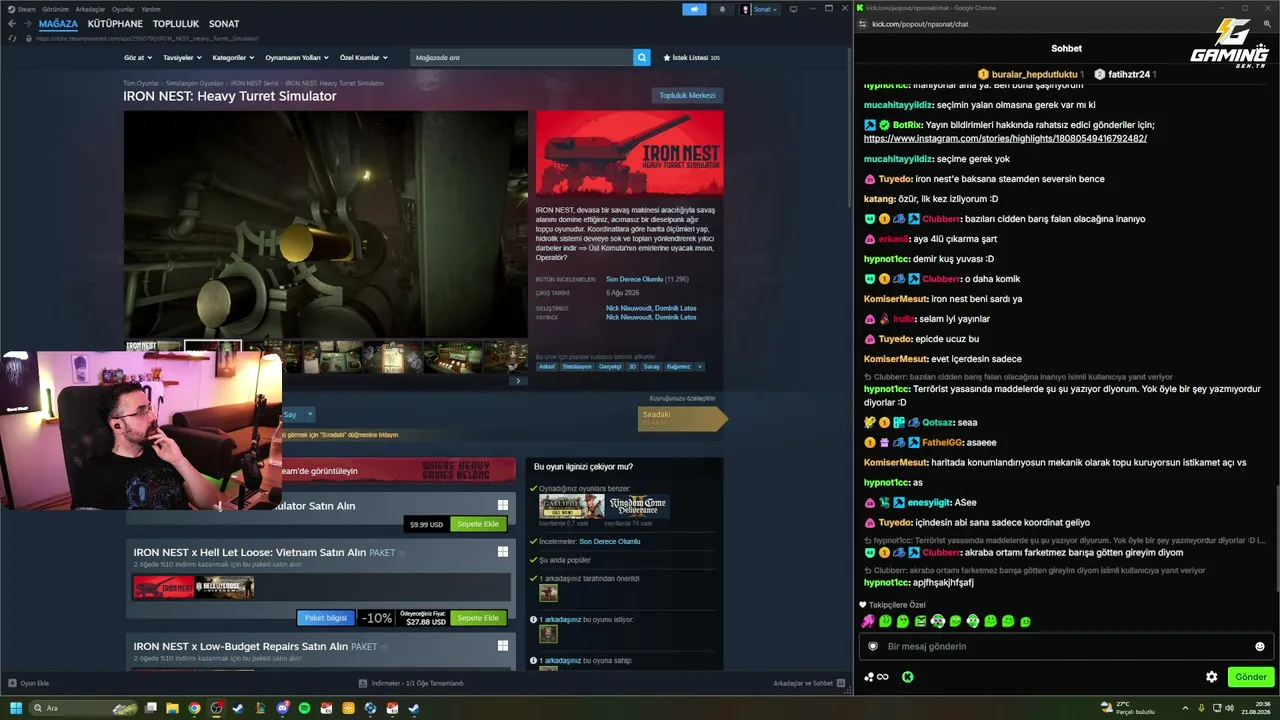
Task: Open the İstek Listesi wishlist link
Action: pyautogui.click(x=691, y=58)
